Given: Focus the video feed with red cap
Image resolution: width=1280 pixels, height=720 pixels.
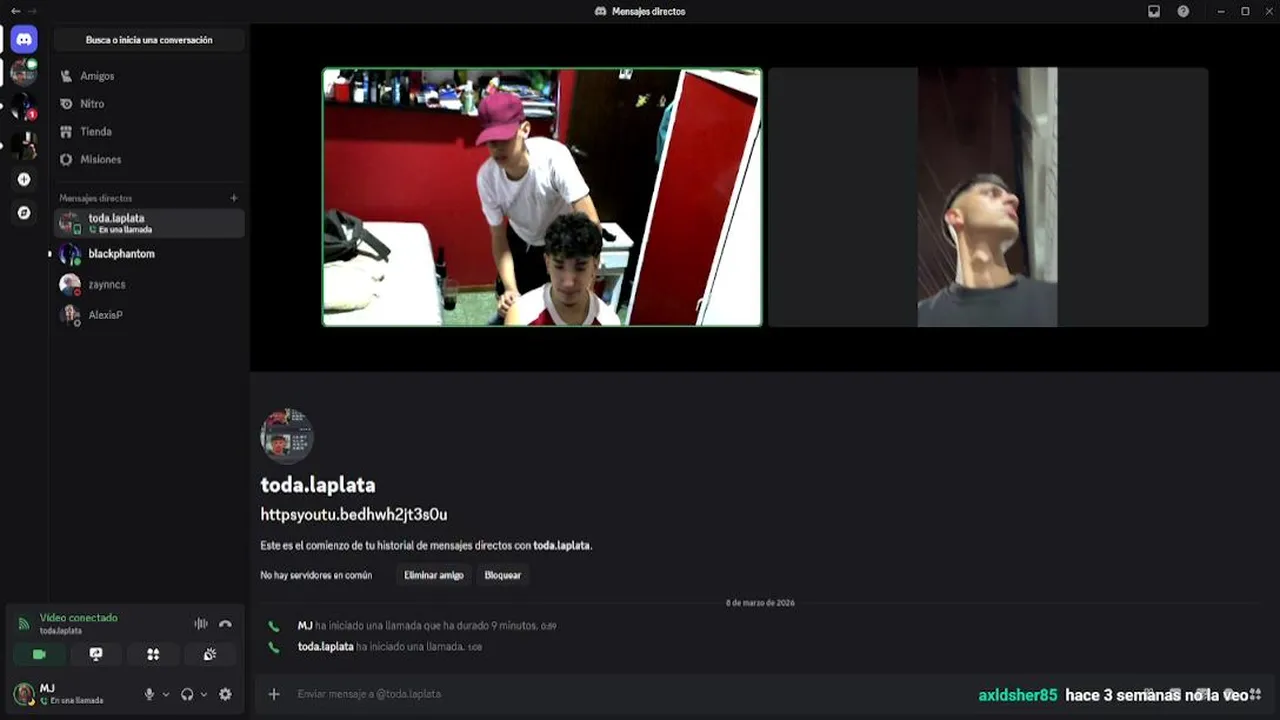Looking at the screenshot, I should point(542,197).
